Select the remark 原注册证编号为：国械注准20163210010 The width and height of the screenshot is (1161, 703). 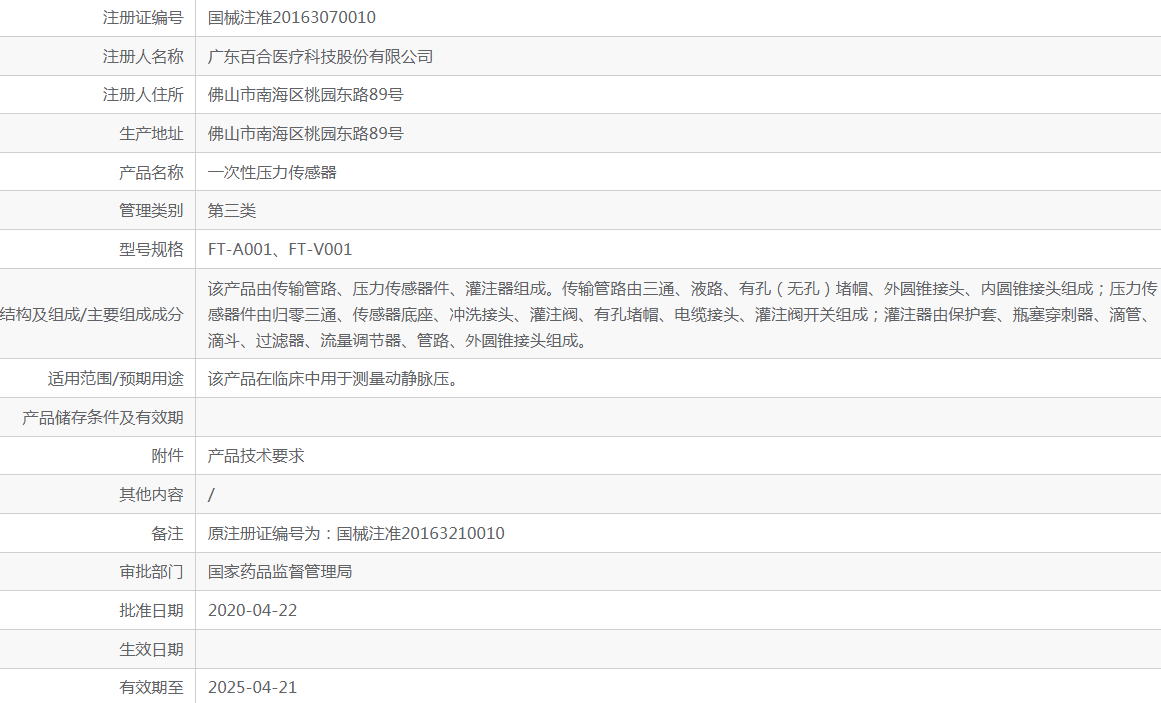pos(356,533)
